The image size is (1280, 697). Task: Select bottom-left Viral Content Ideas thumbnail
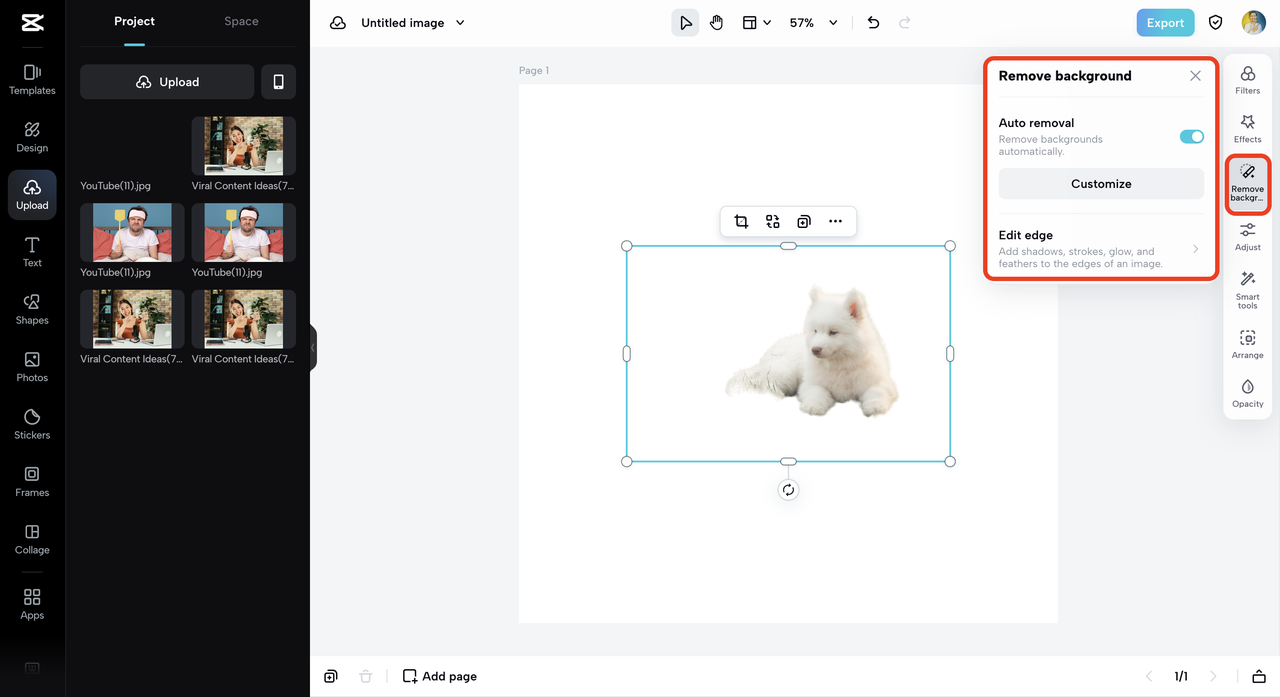132,319
